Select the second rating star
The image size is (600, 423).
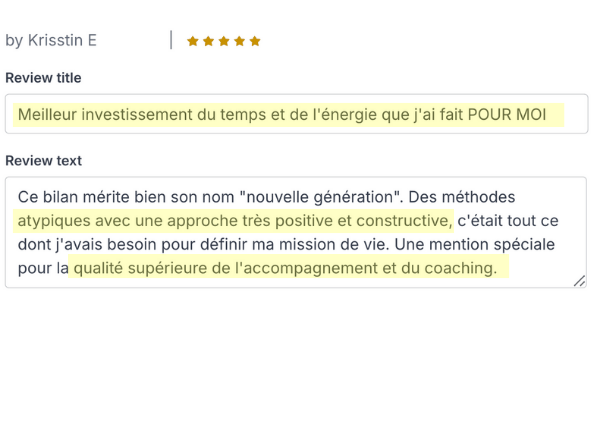click(208, 41)
